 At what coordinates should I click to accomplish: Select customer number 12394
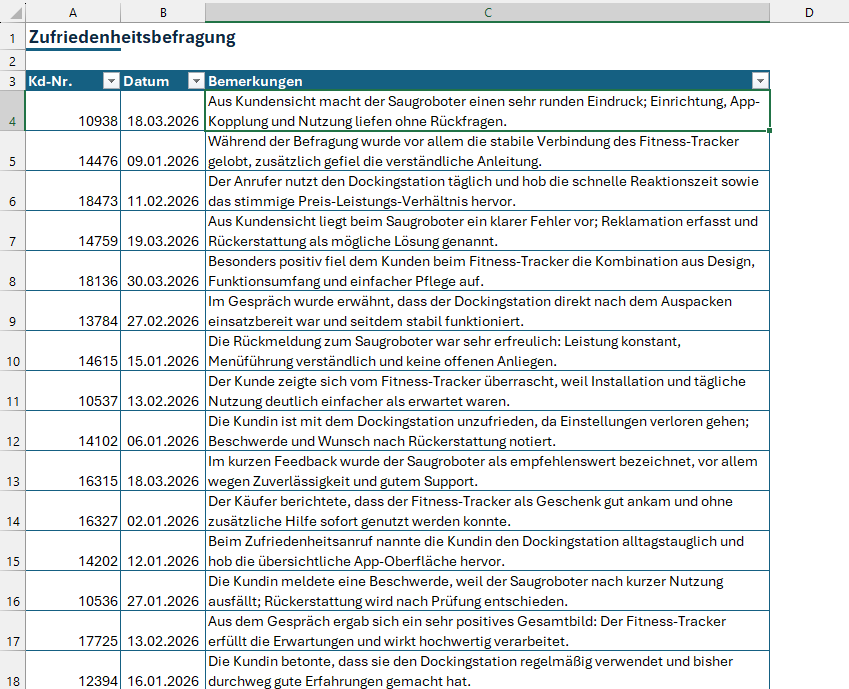pyautogui.click(x=73, y=671)
